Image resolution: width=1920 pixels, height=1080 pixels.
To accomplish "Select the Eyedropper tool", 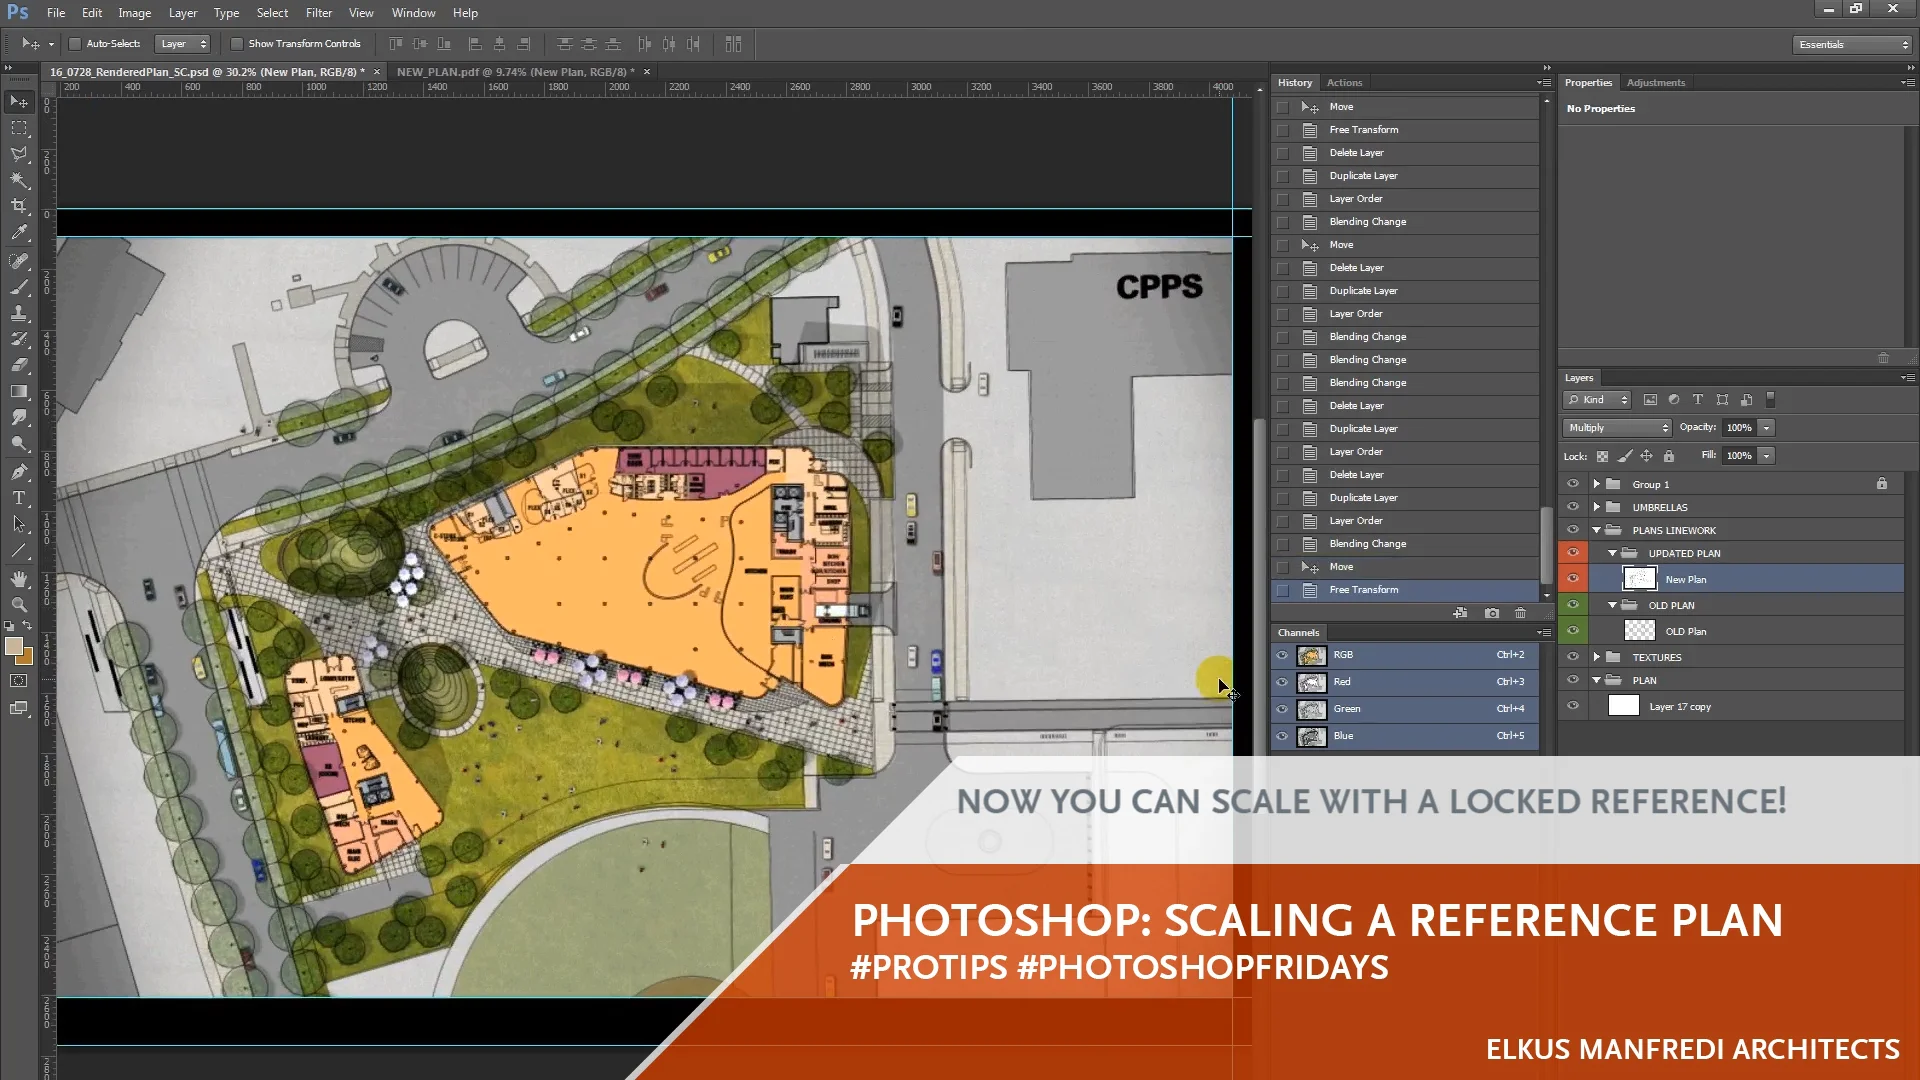I will click(x=19, y=233).
